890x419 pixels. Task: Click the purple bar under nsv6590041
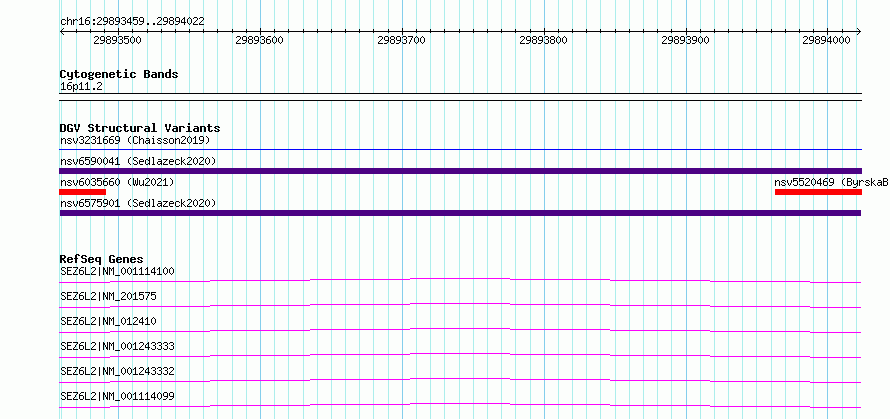[x=460, y=171]
